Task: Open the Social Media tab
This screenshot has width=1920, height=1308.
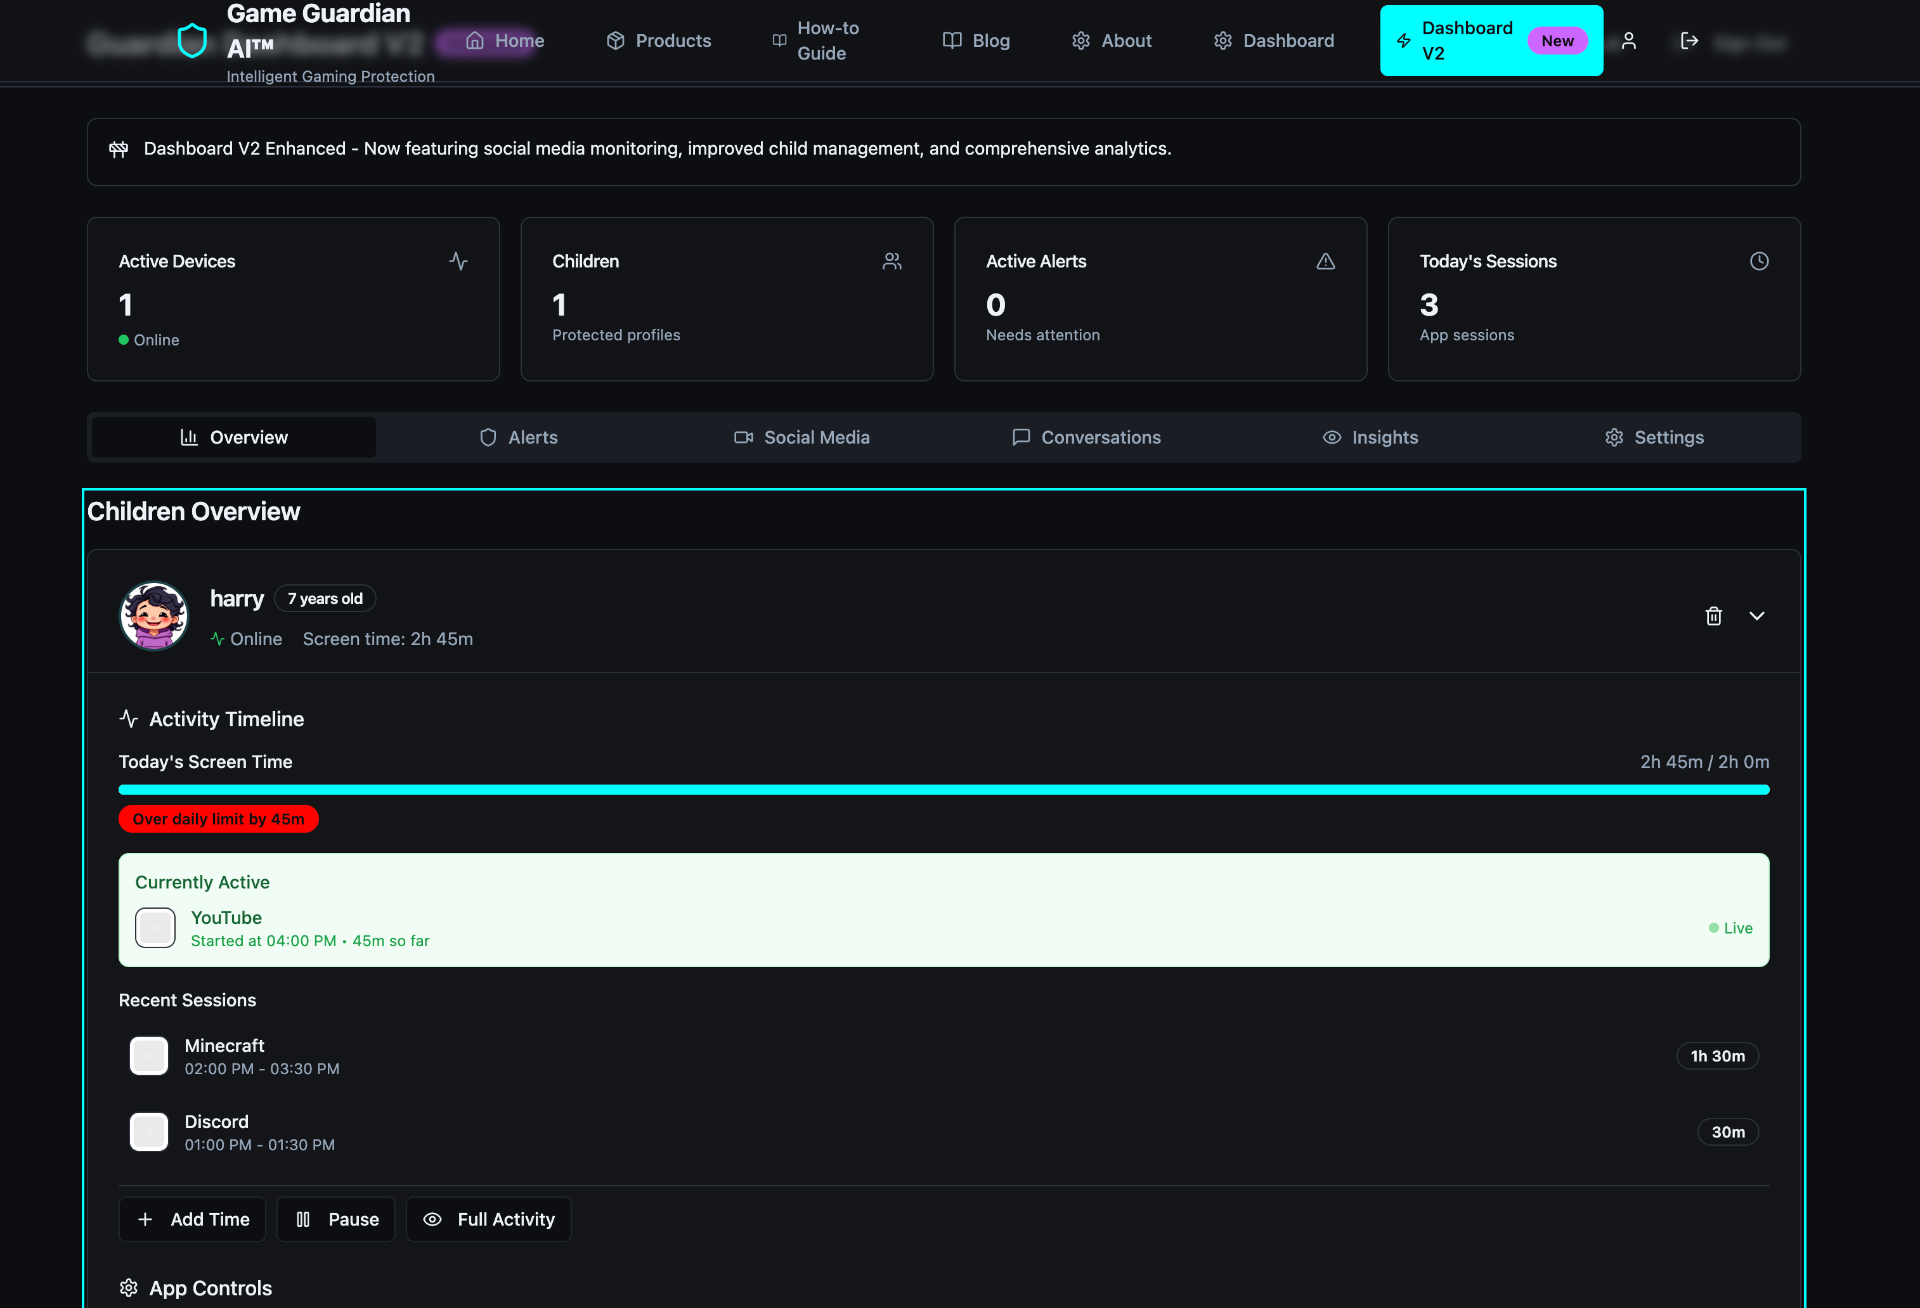Action: click(802, 437)
